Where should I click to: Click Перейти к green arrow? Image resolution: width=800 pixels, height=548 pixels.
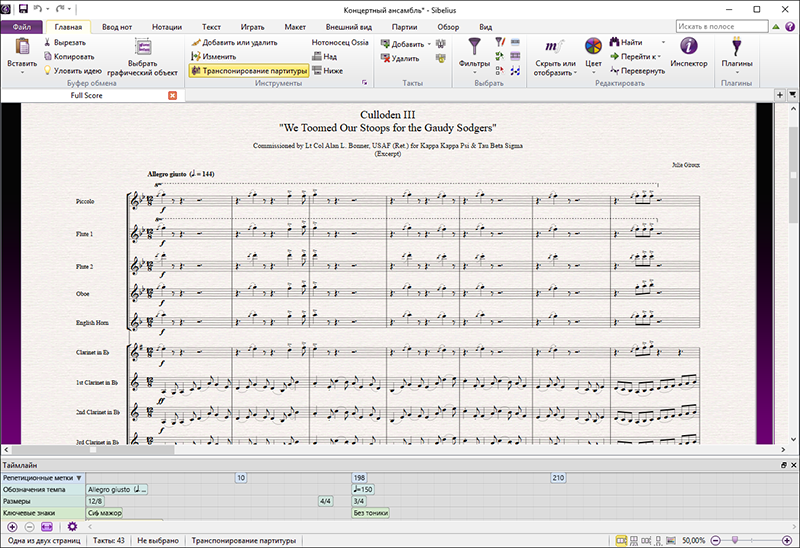pyautogui.click(x=614, y=56)
